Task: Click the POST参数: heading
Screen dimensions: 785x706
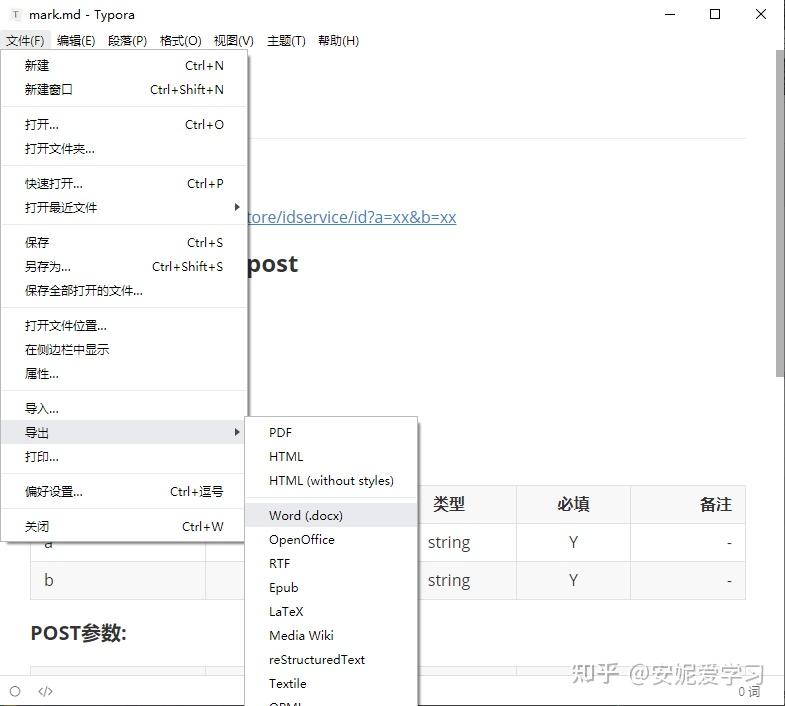Action: (79, 633)
